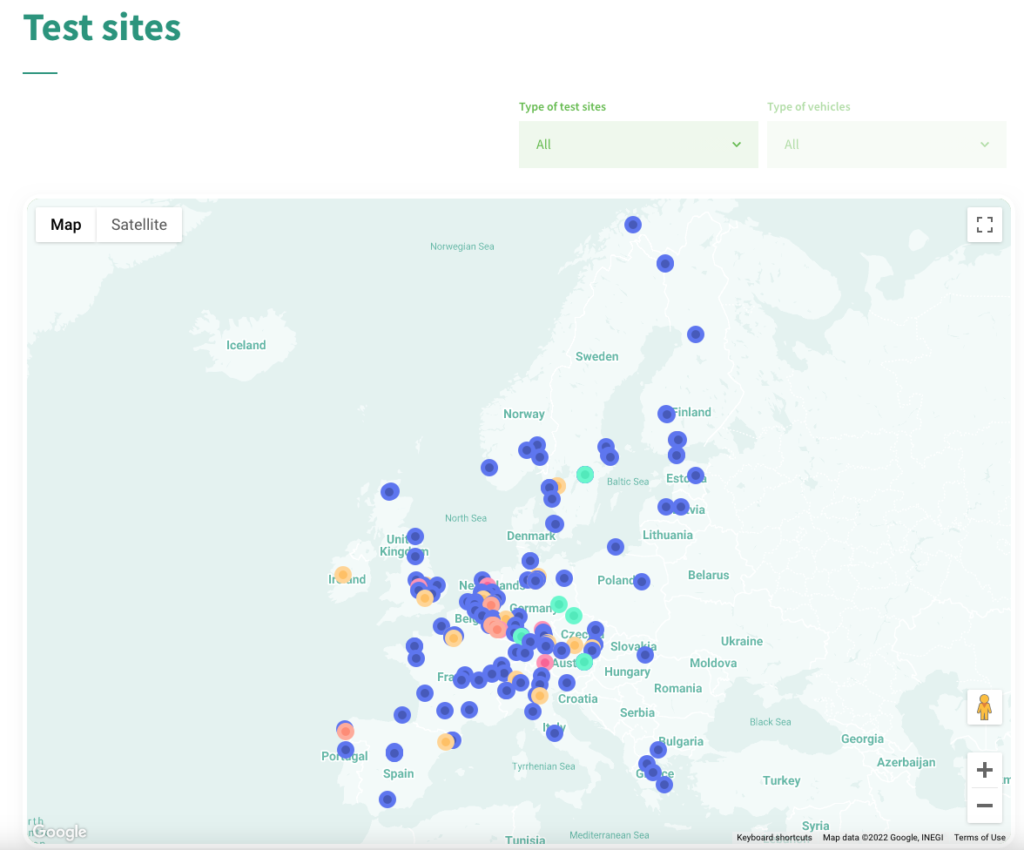The image size is (1024, 850).
Task: Click the Google logo on the map
Action: (x=57, y=832)
